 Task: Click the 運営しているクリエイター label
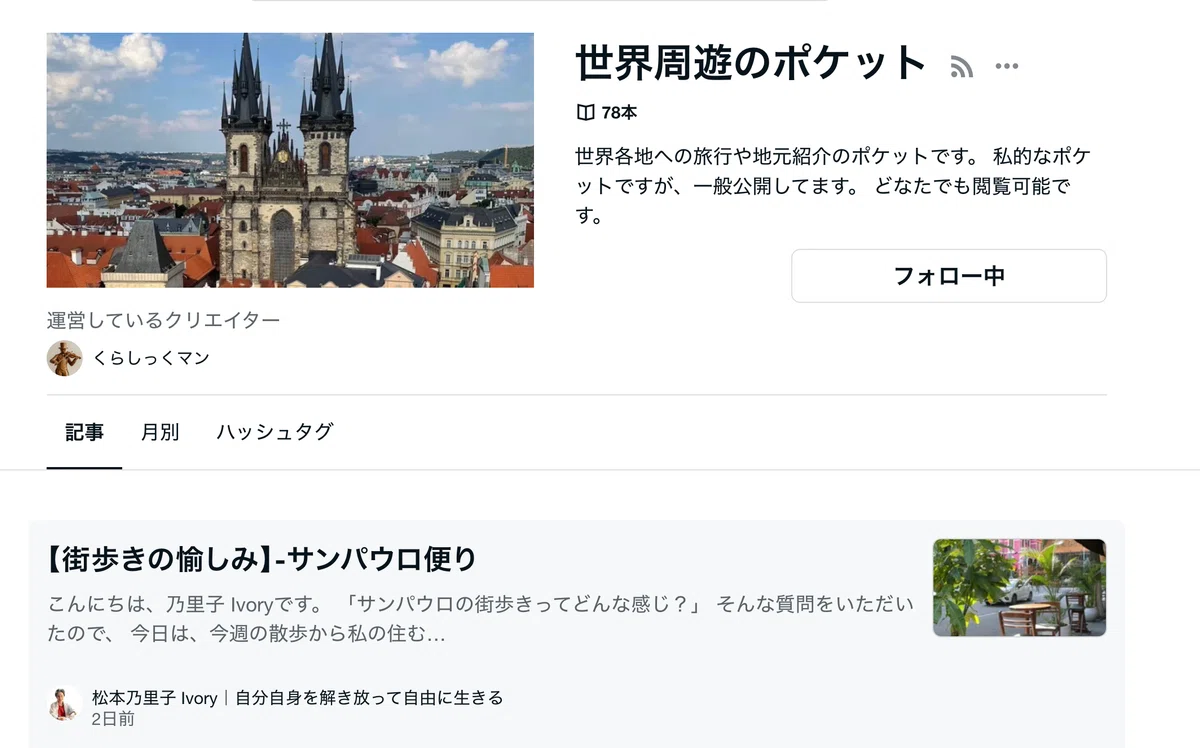tap(163, 320)
